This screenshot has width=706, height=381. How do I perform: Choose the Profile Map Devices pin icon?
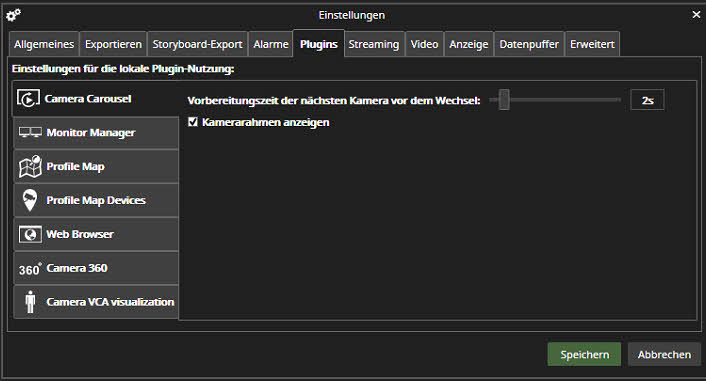[30, 200]
